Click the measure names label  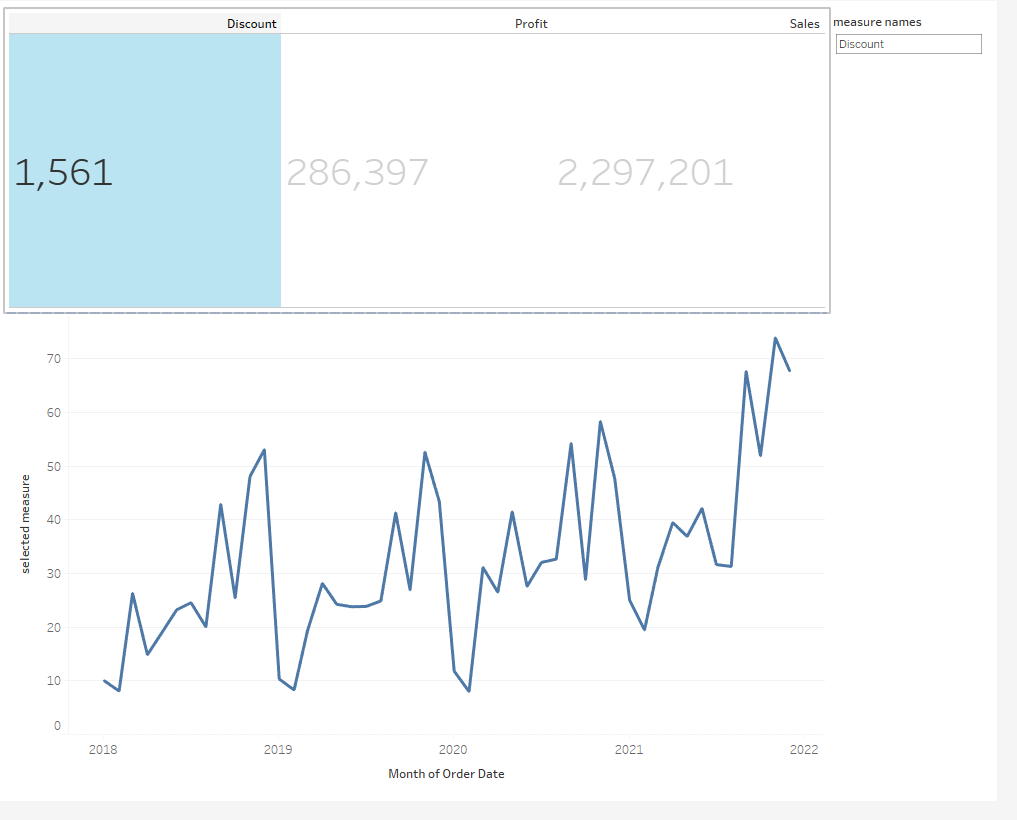coord(878,21)
